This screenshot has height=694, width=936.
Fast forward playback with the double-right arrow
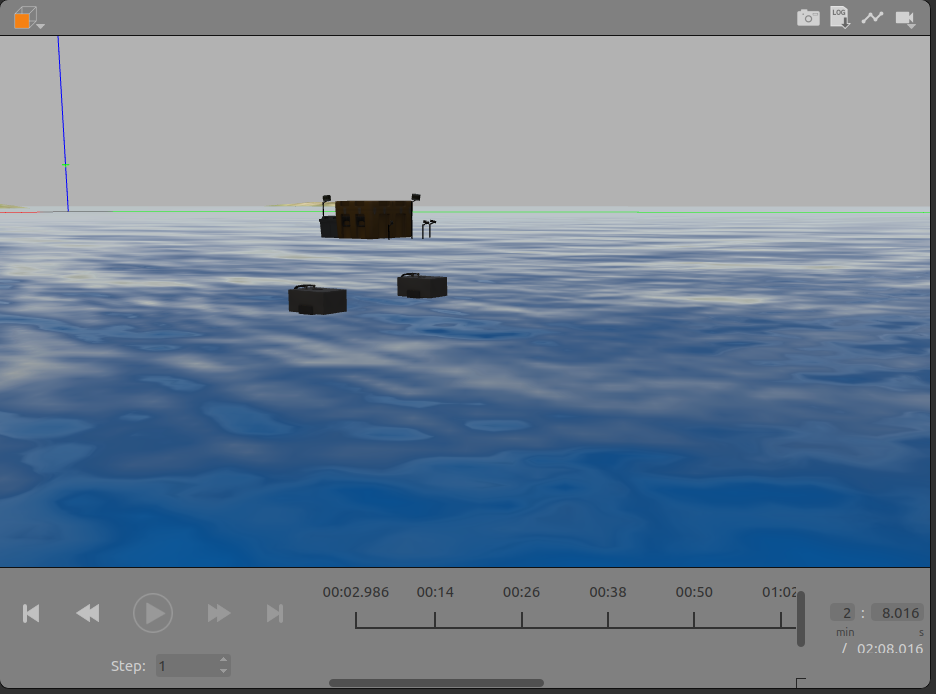click(218, 613)
